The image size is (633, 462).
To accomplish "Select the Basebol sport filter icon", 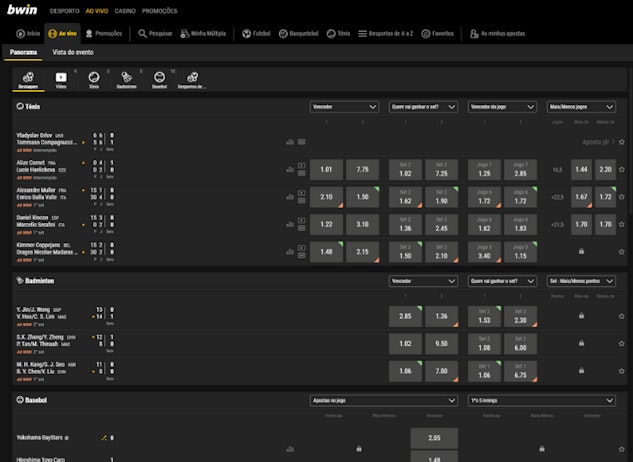I will (x=159, y=80).
